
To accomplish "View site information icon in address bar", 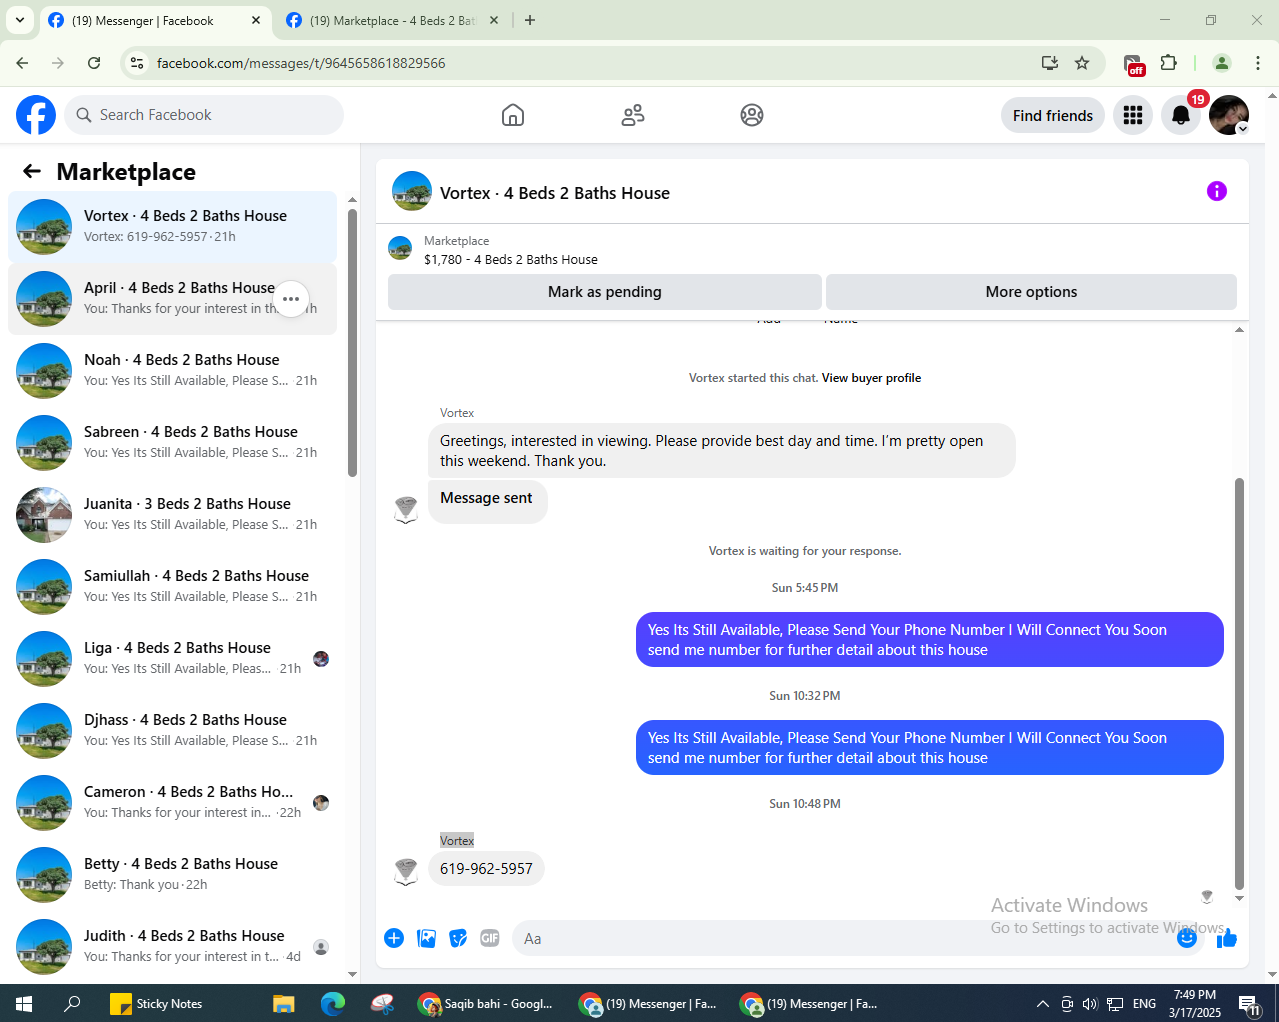I will (x=138, y=63).
